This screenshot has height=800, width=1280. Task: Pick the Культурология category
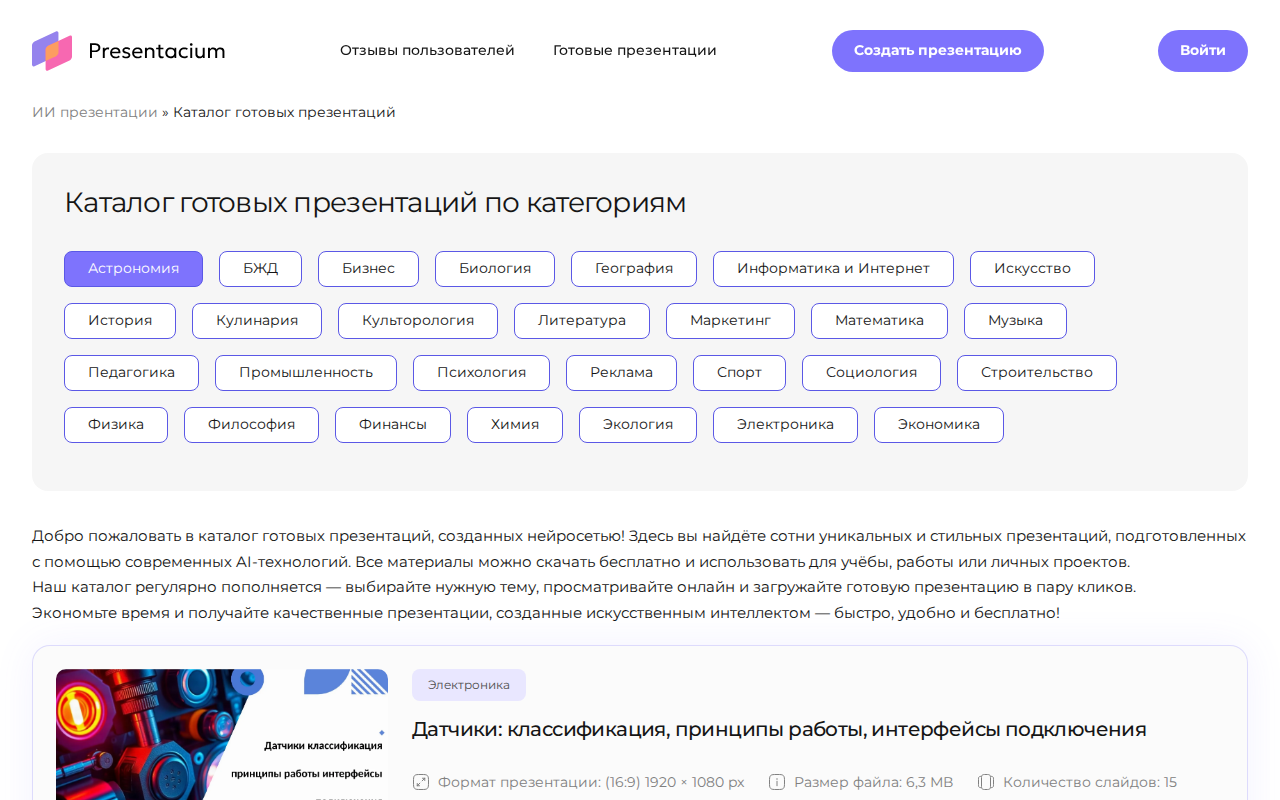[x=418, y=321]
